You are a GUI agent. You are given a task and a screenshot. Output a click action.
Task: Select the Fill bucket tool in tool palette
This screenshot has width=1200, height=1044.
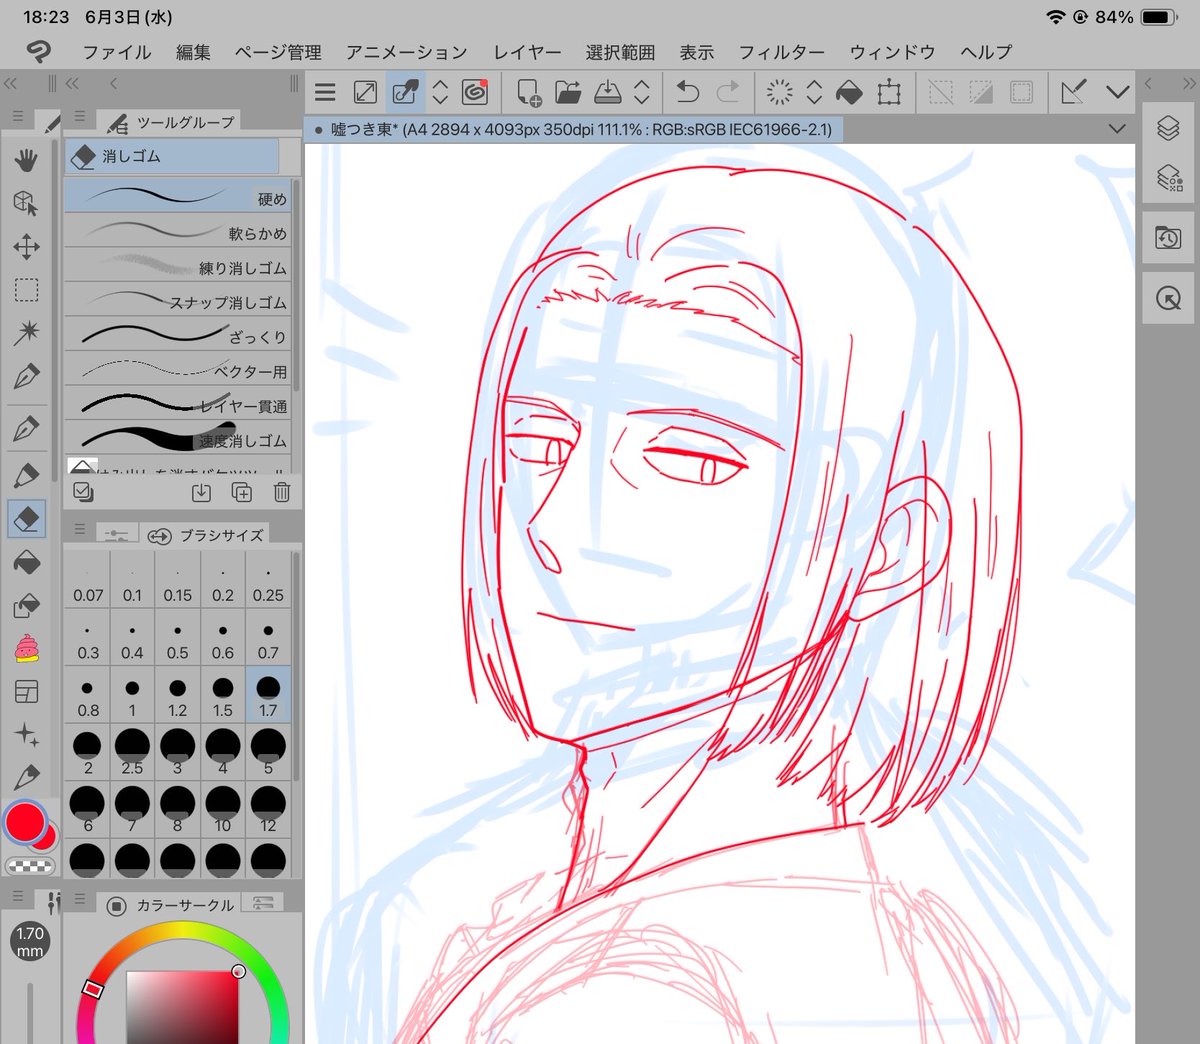[x=26, y=562]
